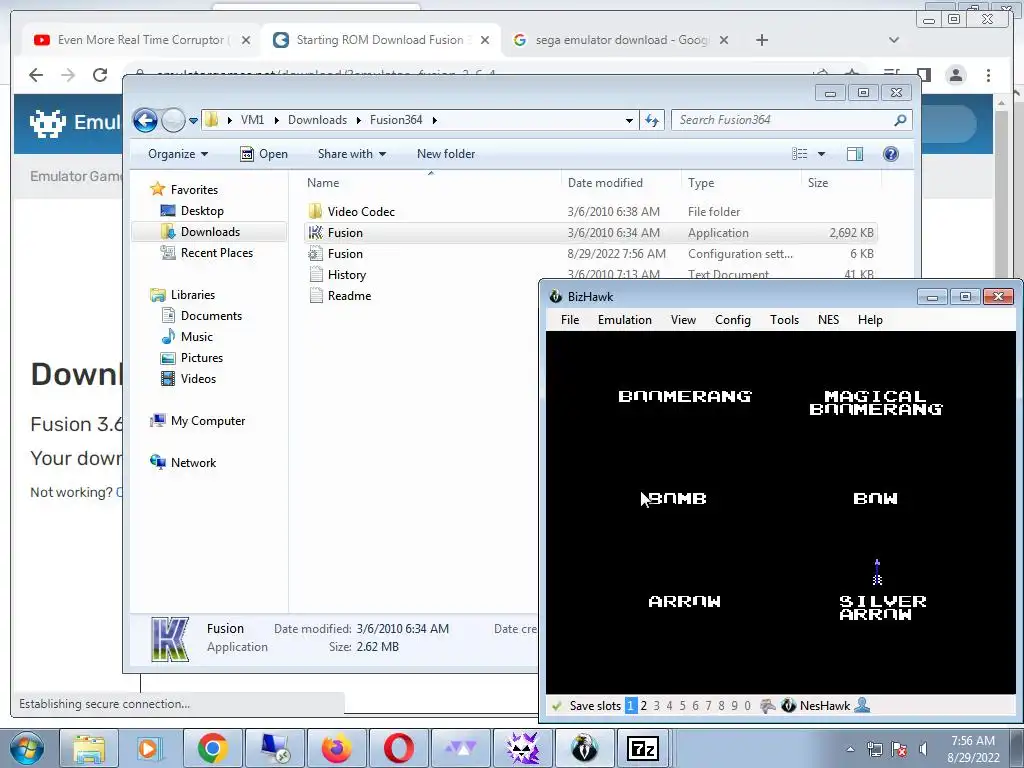Click the change view icon in Explorer
Screen dimensions: 1024x768
point(799,154)
